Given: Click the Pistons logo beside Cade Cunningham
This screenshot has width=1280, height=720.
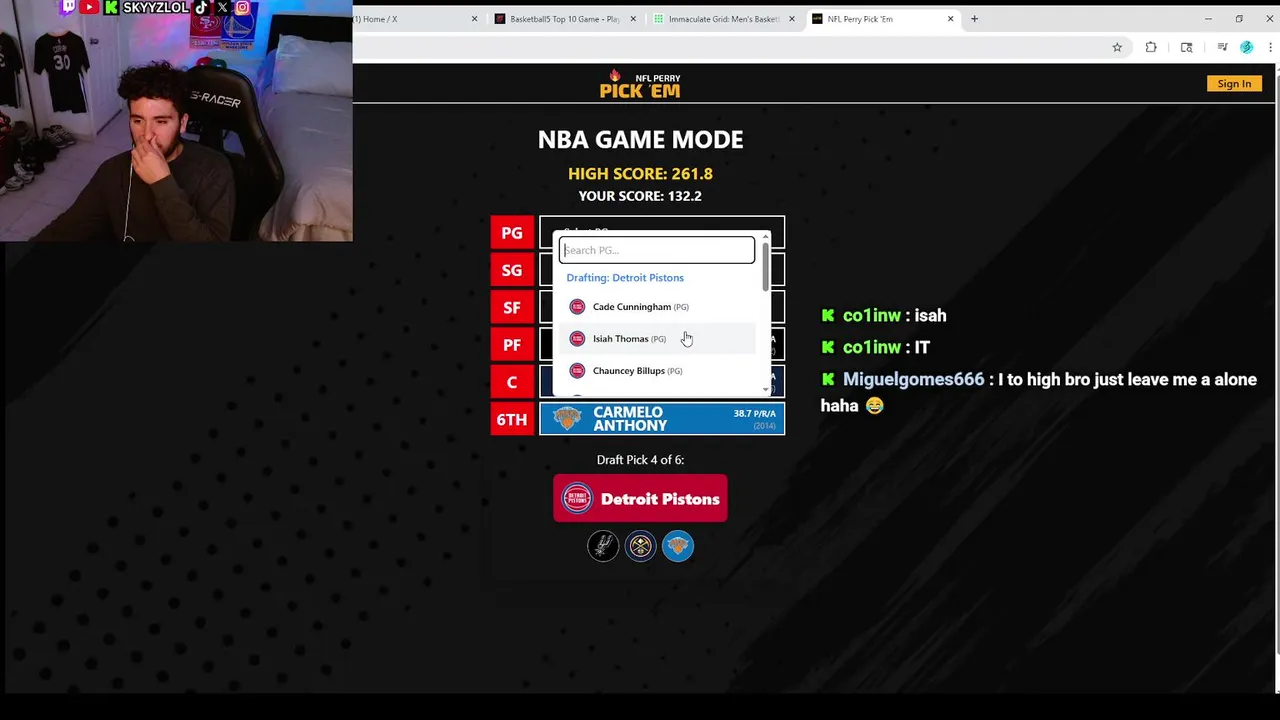Looking at the screenshot, I should click(577, 307).
